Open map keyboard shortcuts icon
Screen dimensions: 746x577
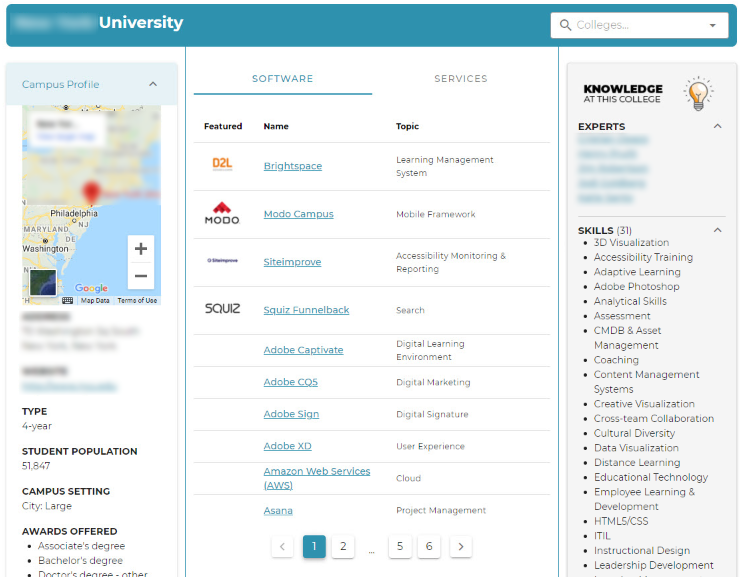68,301
